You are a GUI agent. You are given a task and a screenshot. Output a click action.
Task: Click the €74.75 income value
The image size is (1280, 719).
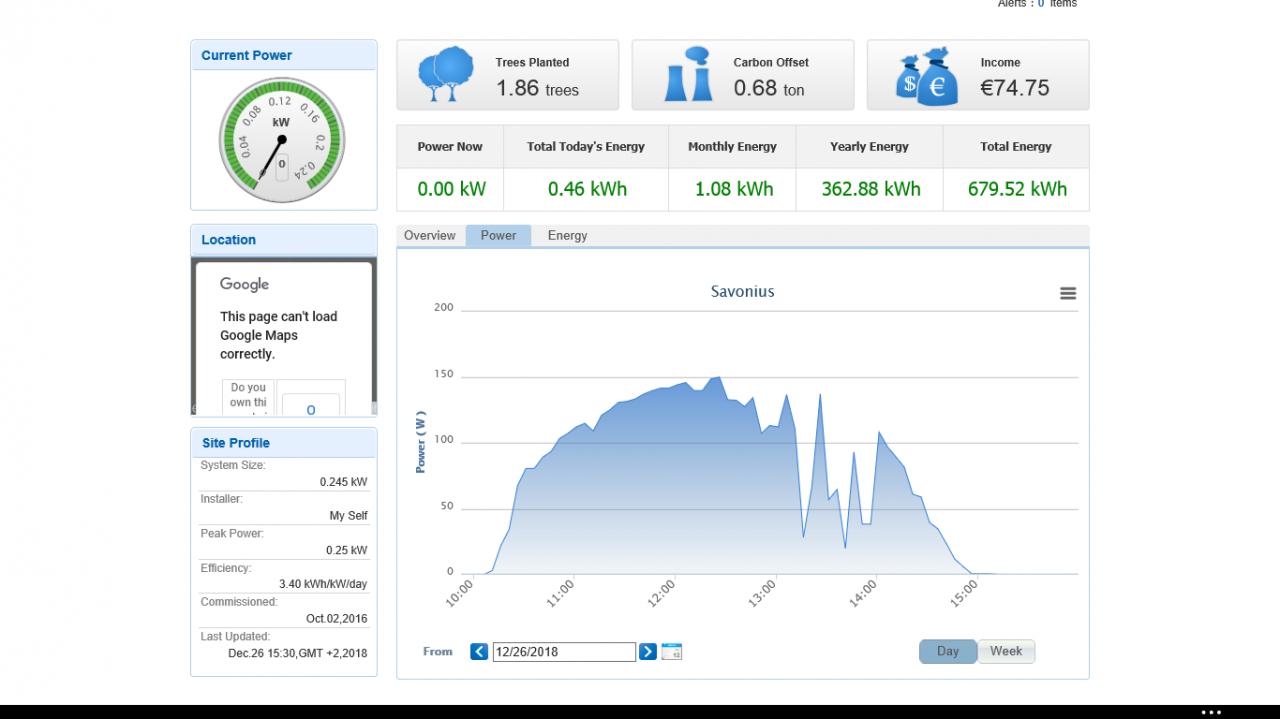click(1015, 89)
